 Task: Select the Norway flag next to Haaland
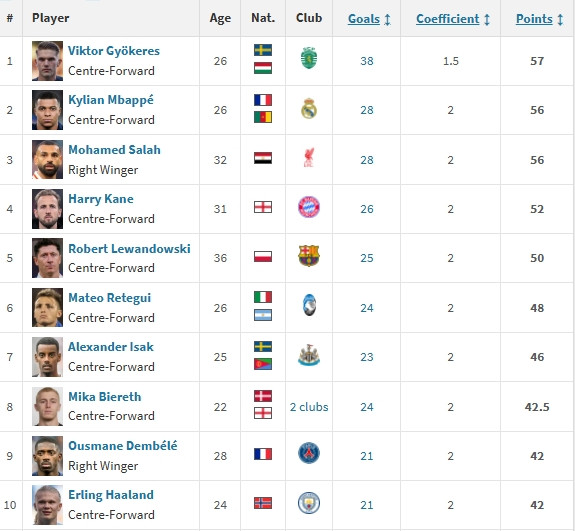[263, 503]
